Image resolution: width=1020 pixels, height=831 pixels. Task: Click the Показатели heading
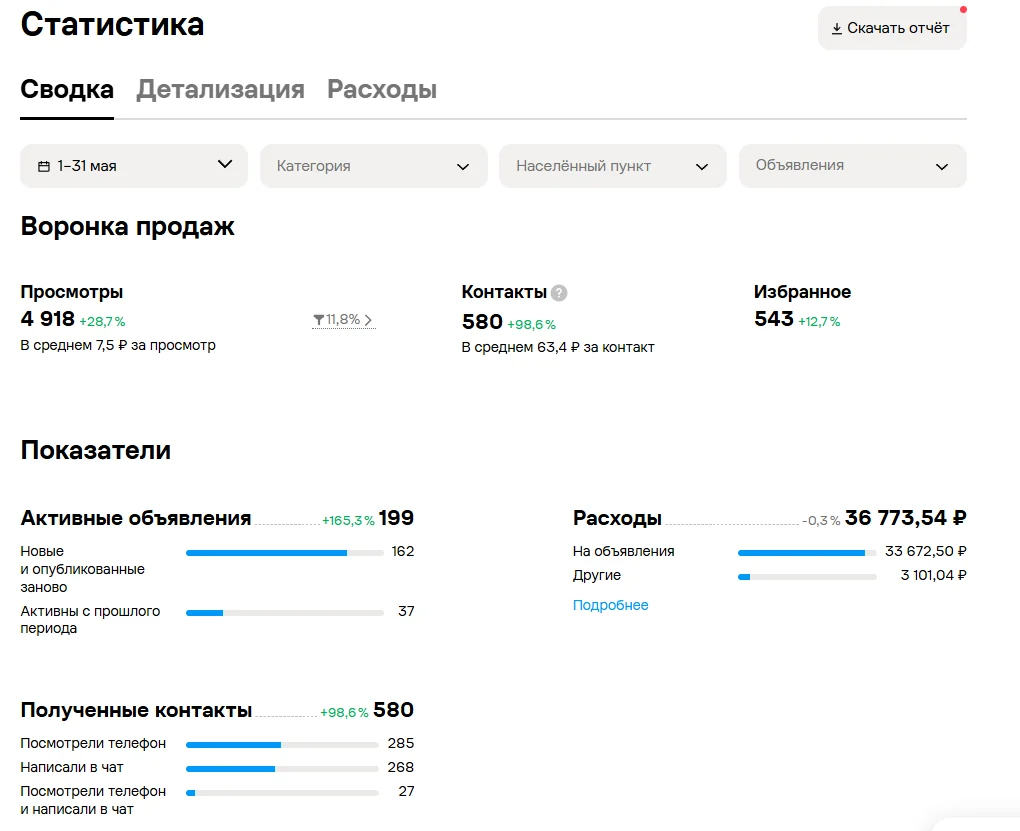(x=96, y=450)
